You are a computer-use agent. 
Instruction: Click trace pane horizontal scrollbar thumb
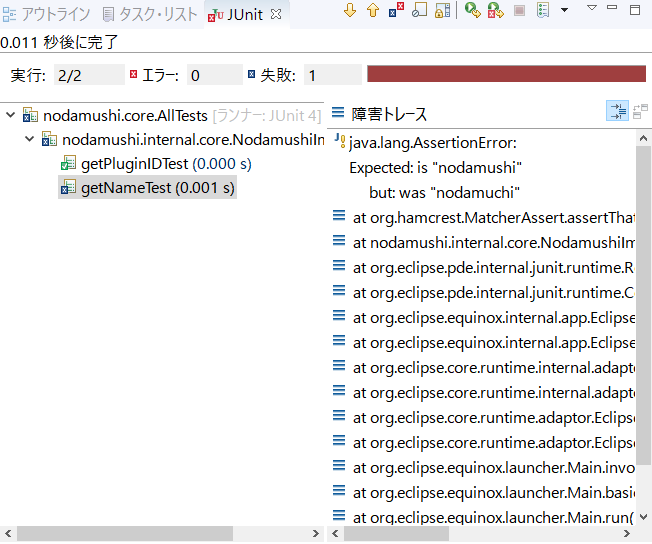click(x=397, y=533)
